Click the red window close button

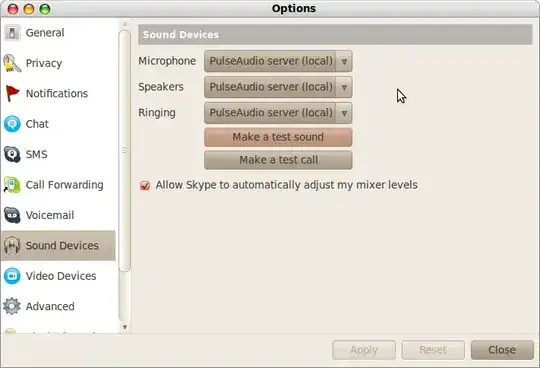click(13, 9)
